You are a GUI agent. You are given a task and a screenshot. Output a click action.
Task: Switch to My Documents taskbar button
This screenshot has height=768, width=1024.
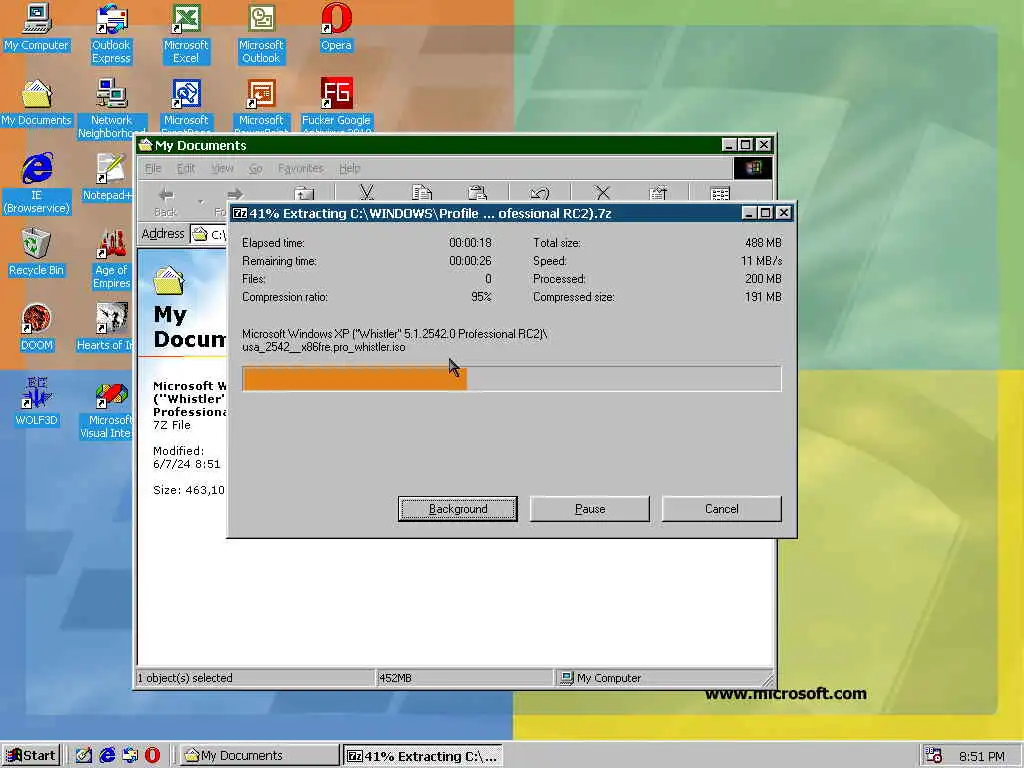tap(259, 756)
